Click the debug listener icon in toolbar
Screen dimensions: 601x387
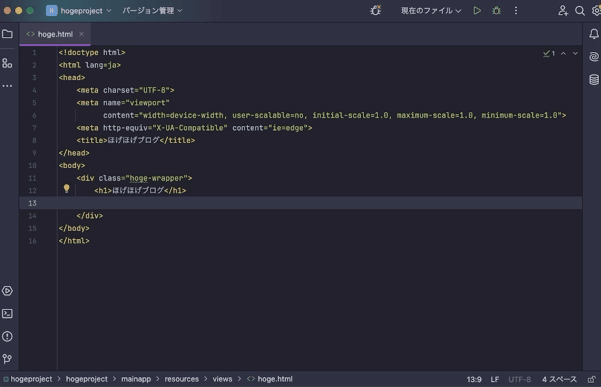[x=376, y=10]
